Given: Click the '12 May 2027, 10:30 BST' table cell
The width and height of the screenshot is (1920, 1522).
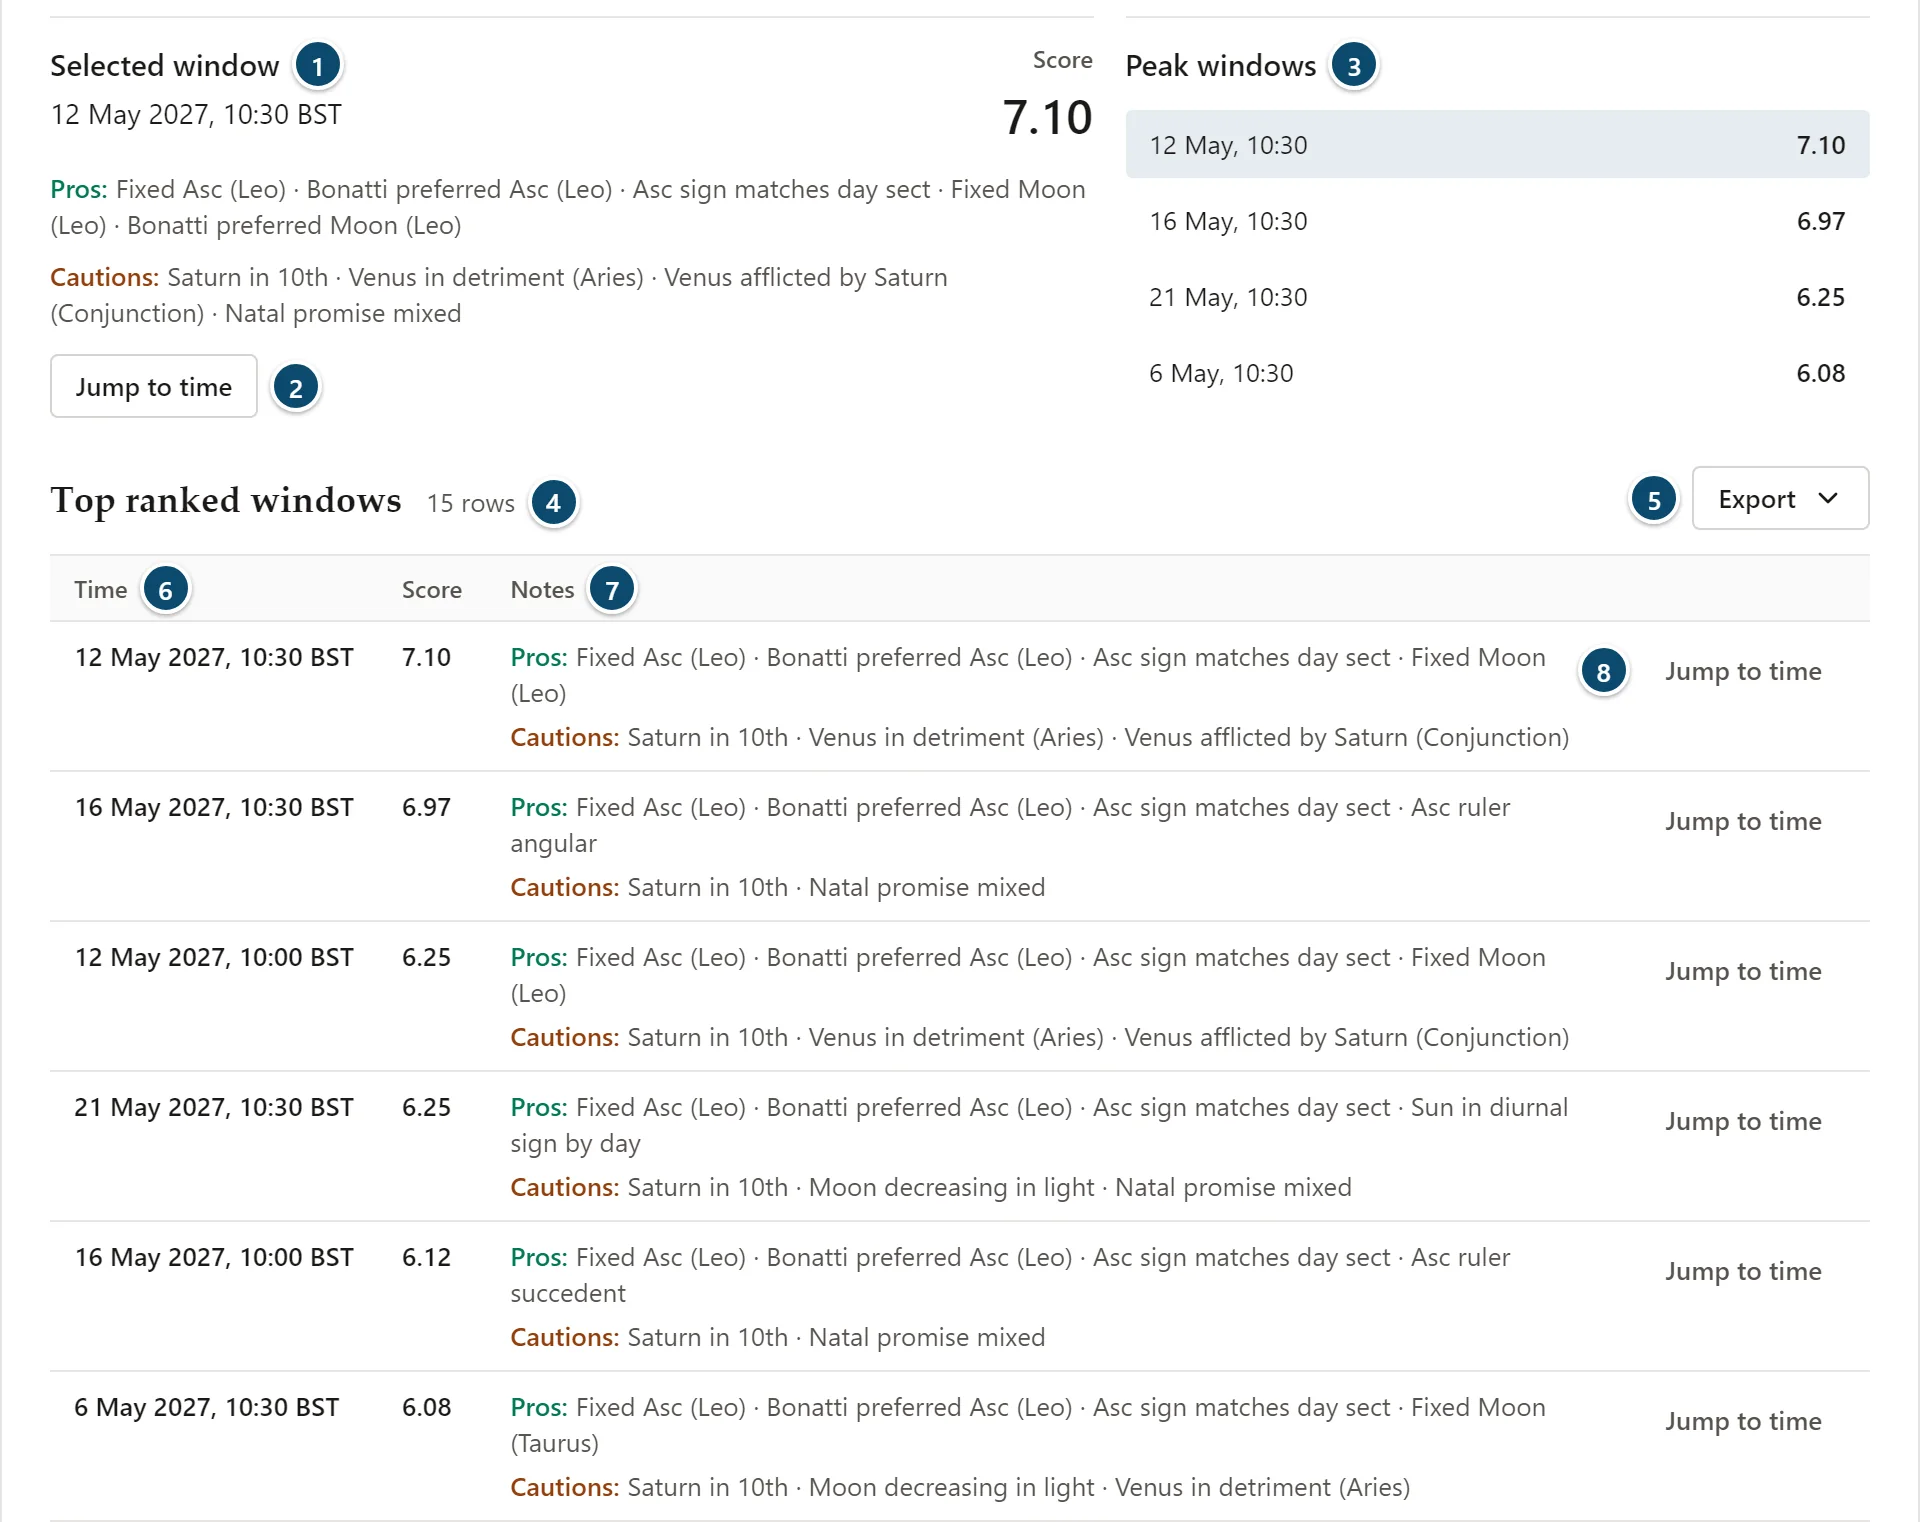Looking at the screenshot, I should (x=214, y=657).
